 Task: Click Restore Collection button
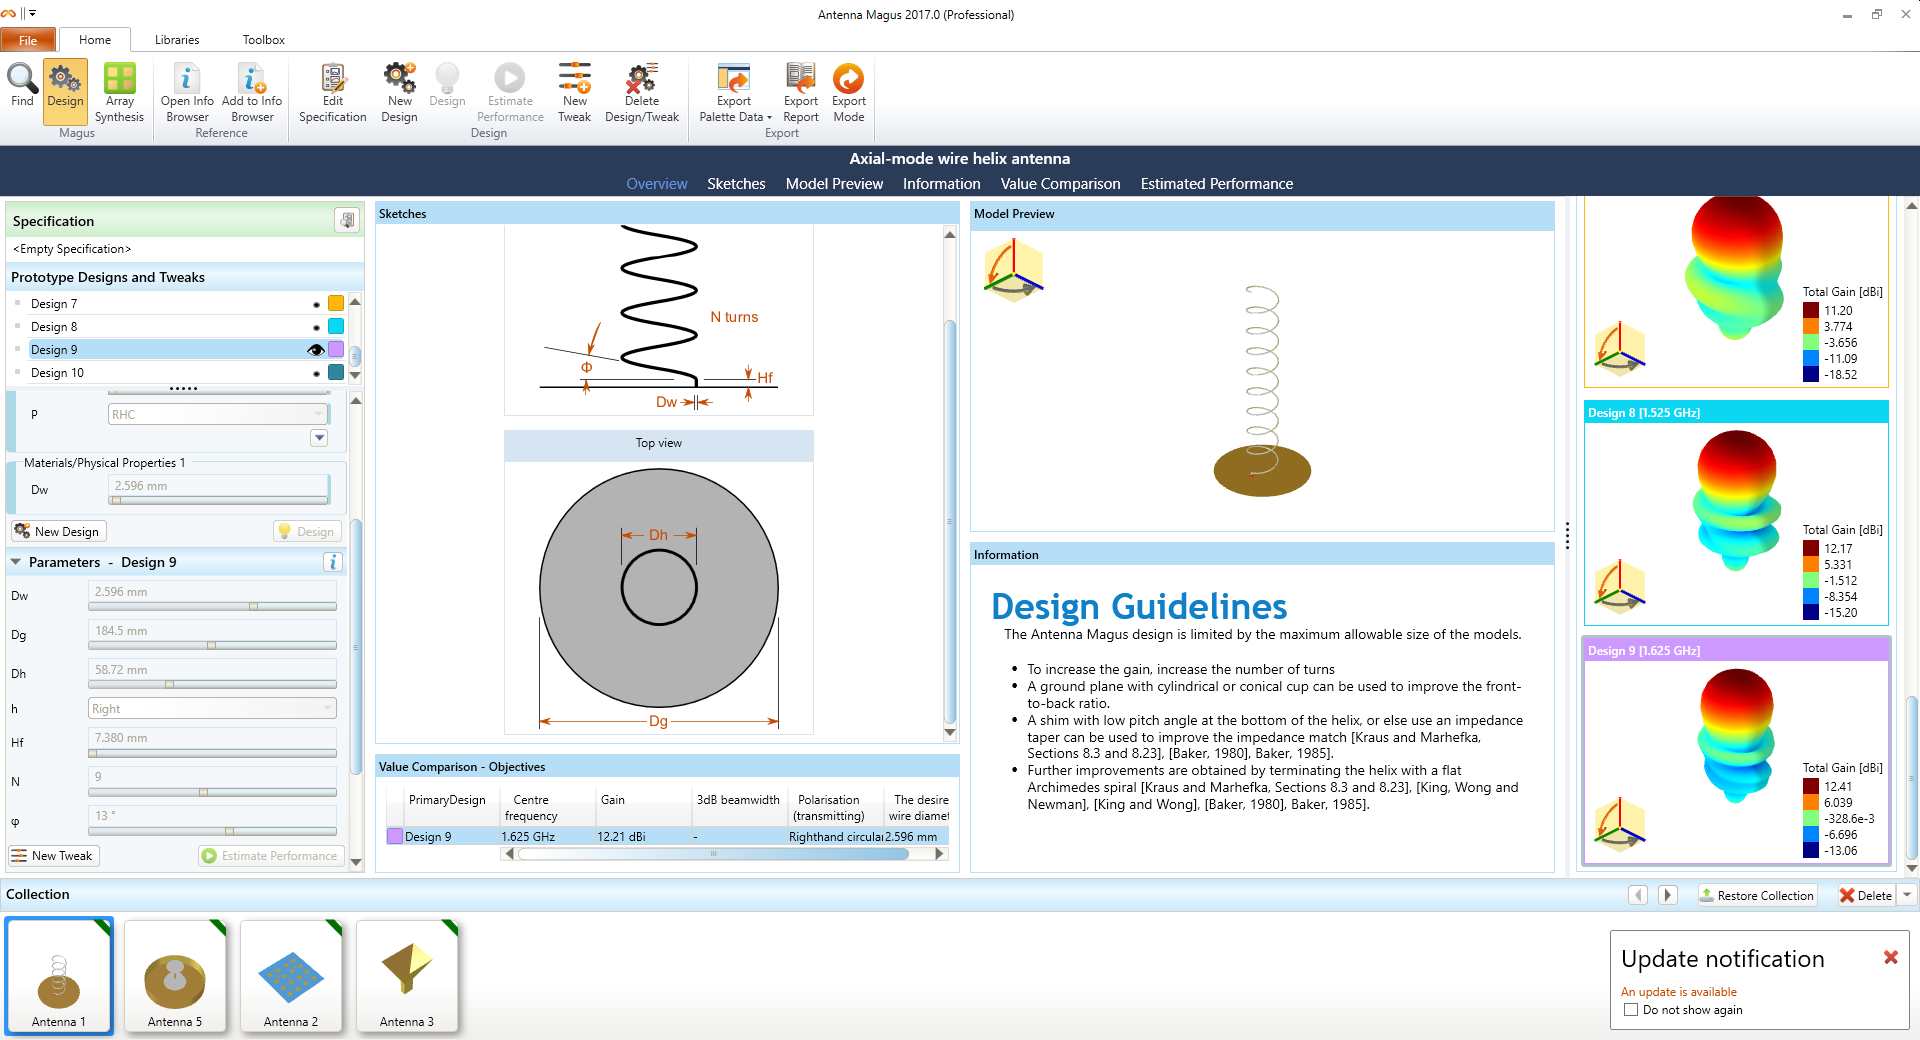click(x=1757, y=895)
